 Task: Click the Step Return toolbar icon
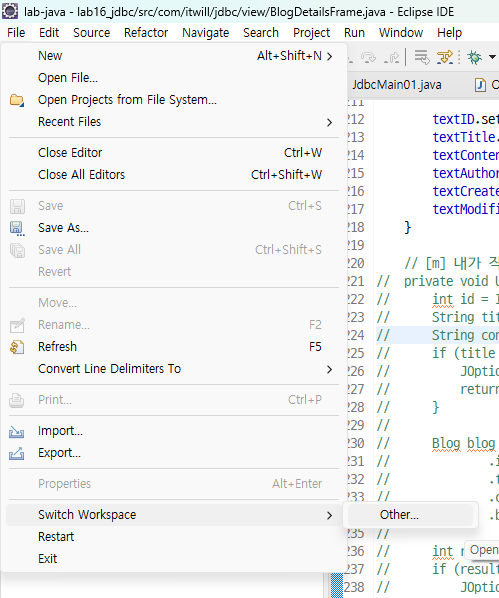click(391, 57)
